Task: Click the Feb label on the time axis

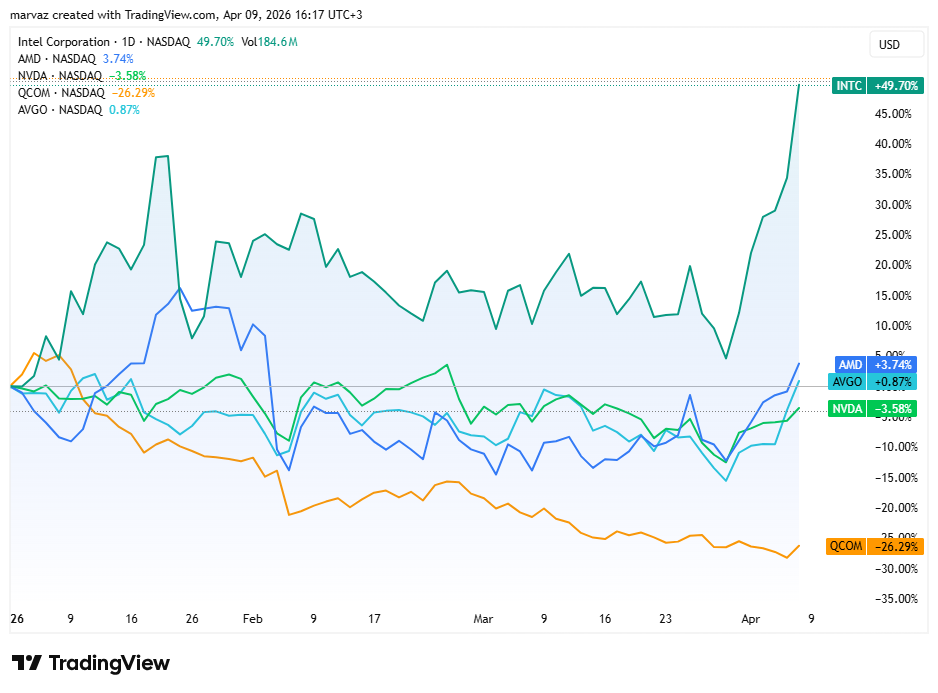Action: click(252, 619)
